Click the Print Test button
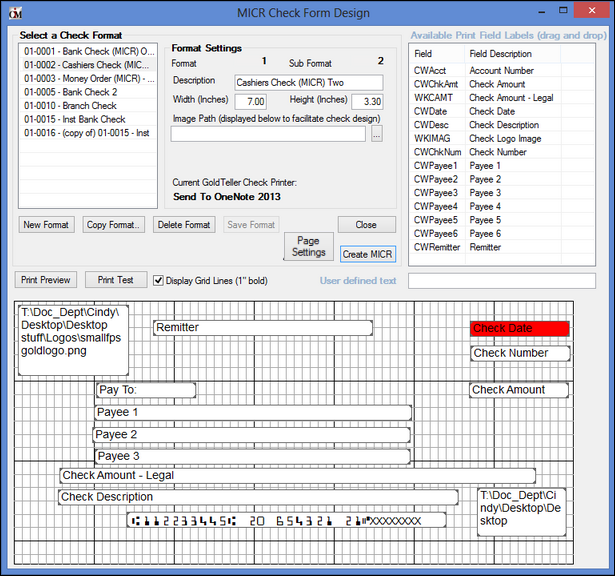This screenshot has height=576, width=615. [116, 280]
